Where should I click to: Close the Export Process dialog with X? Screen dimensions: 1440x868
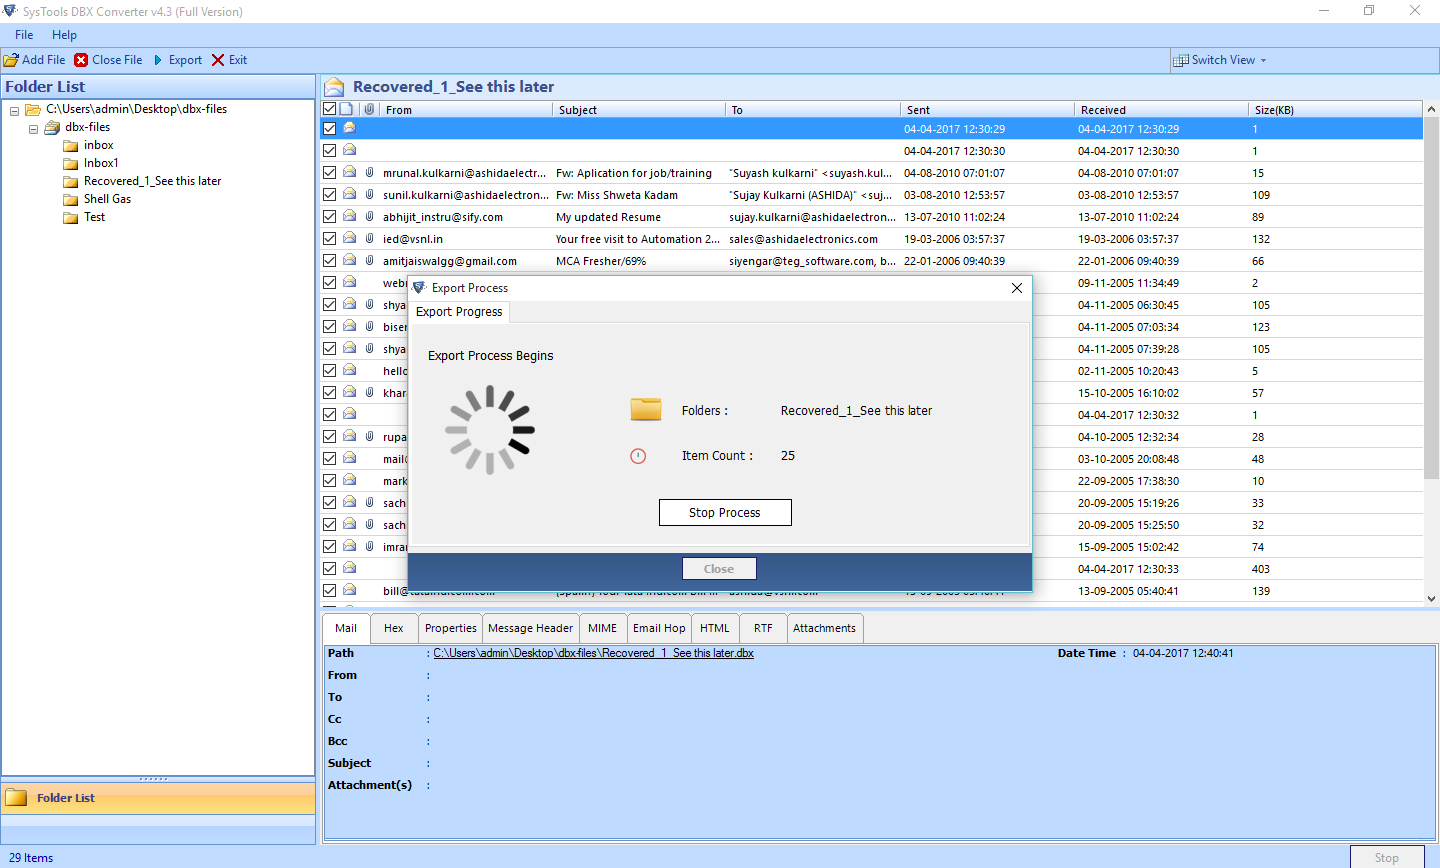(x=1017, y=288)
